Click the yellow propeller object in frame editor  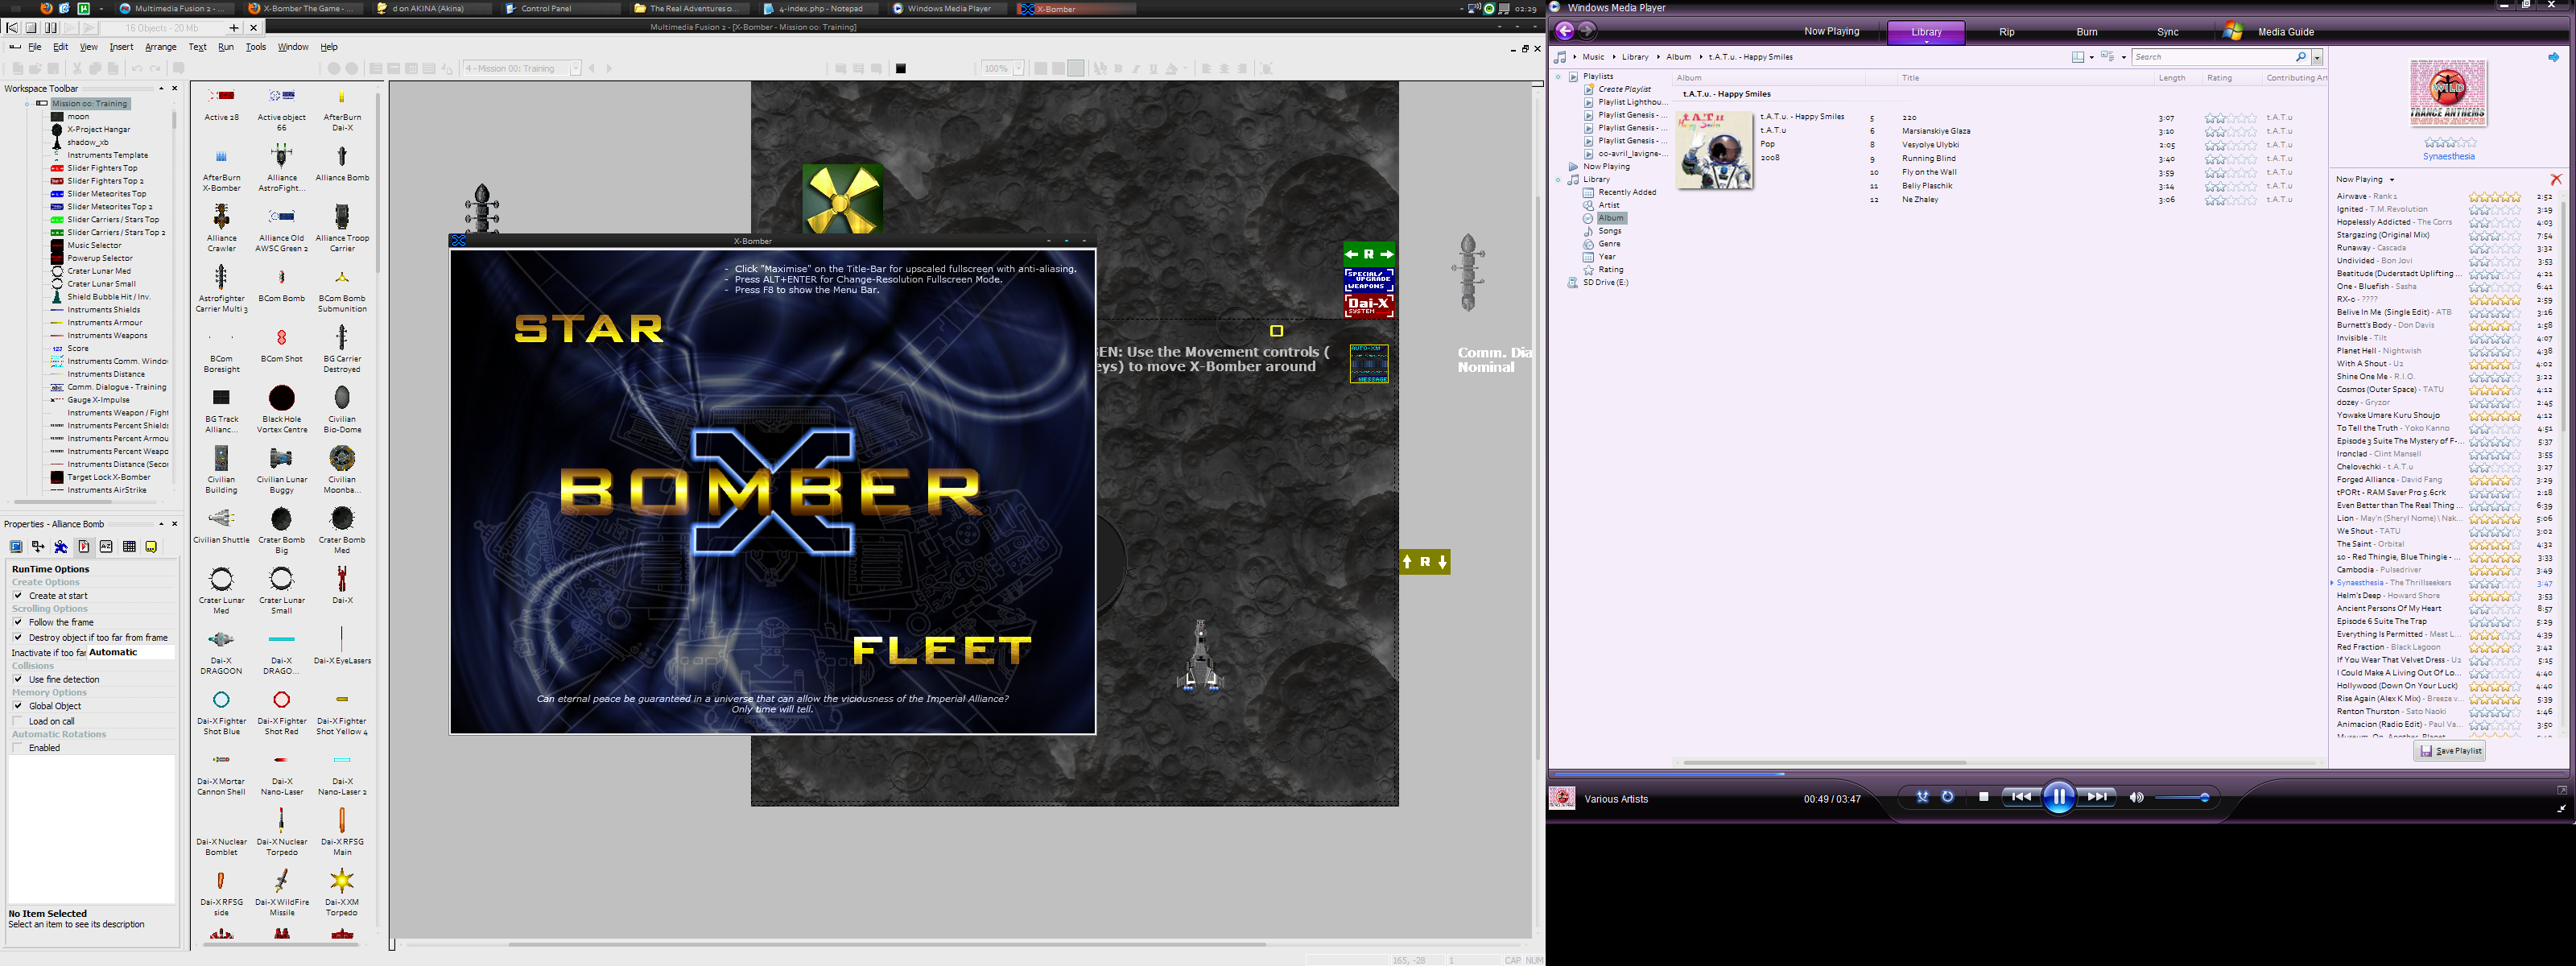coord(843,199)
